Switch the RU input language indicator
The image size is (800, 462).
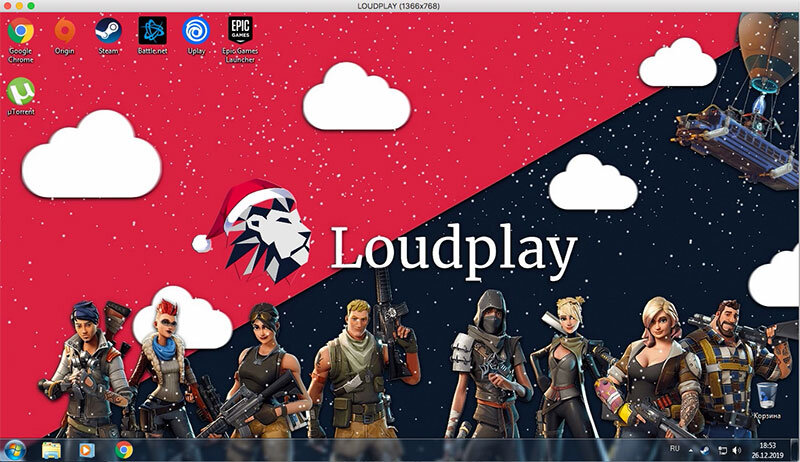674,449
